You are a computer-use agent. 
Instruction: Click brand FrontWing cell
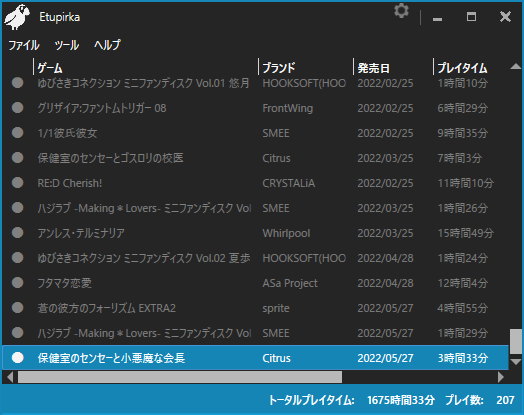click(288, 108)
